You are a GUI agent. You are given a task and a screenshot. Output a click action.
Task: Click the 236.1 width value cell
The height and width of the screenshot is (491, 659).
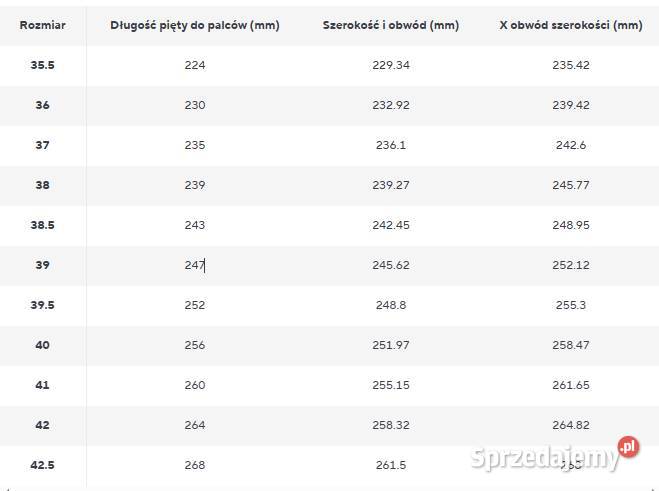coord(390,145)
